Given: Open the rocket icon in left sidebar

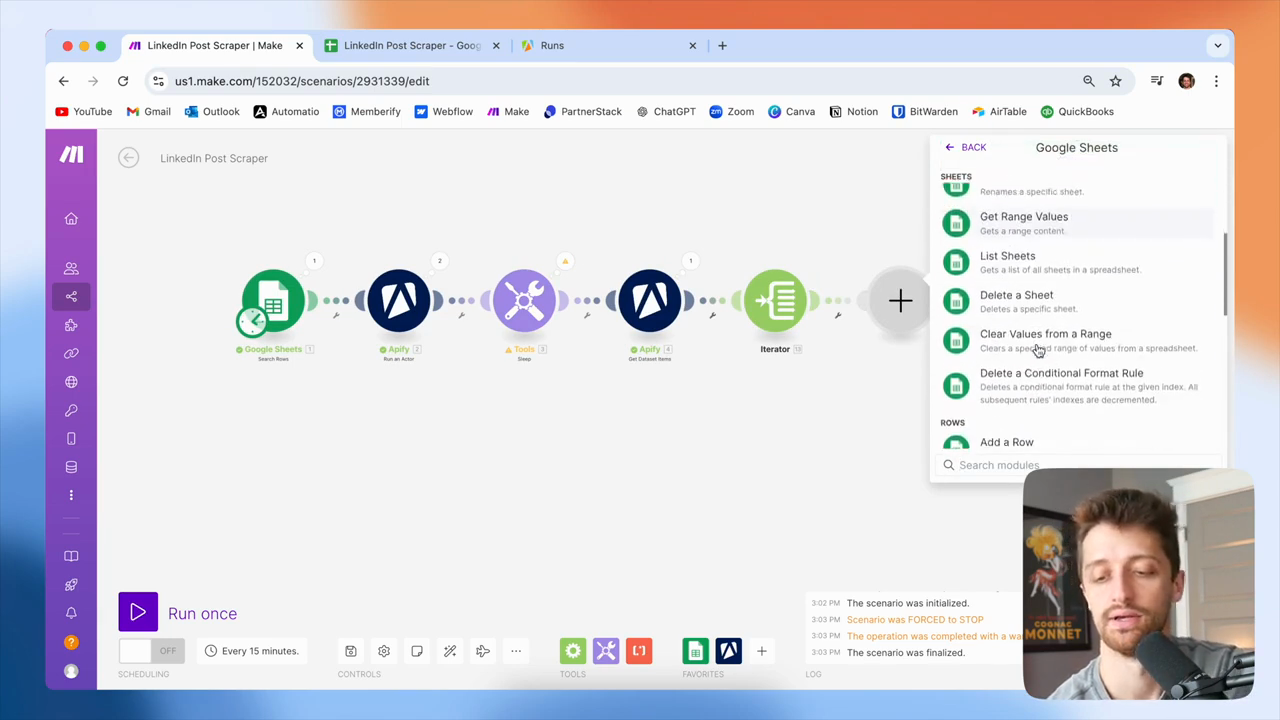Looking at the screenshot, I should click(x=71, y=585).
